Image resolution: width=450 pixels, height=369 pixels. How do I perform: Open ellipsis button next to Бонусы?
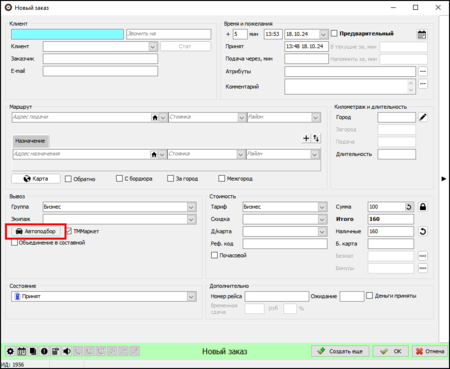tap(423, 268)
